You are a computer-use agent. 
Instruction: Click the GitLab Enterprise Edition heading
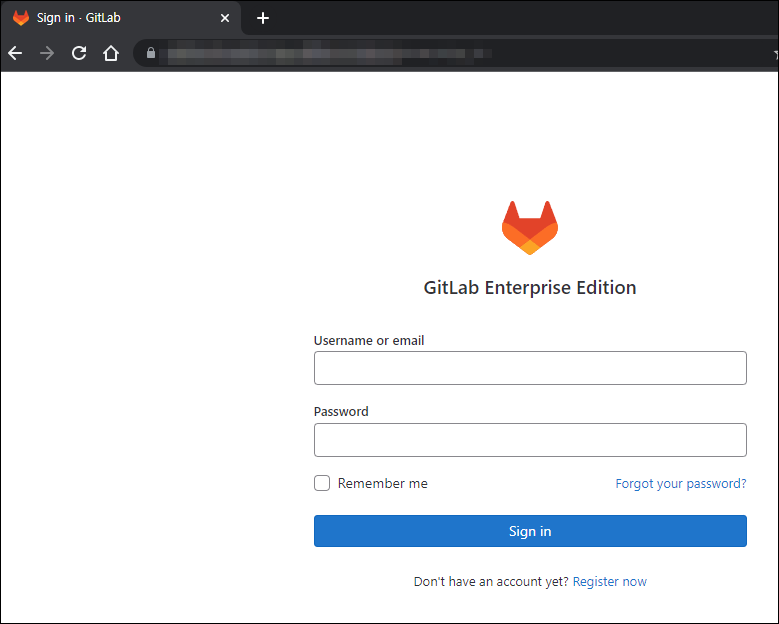click(530, 288)
